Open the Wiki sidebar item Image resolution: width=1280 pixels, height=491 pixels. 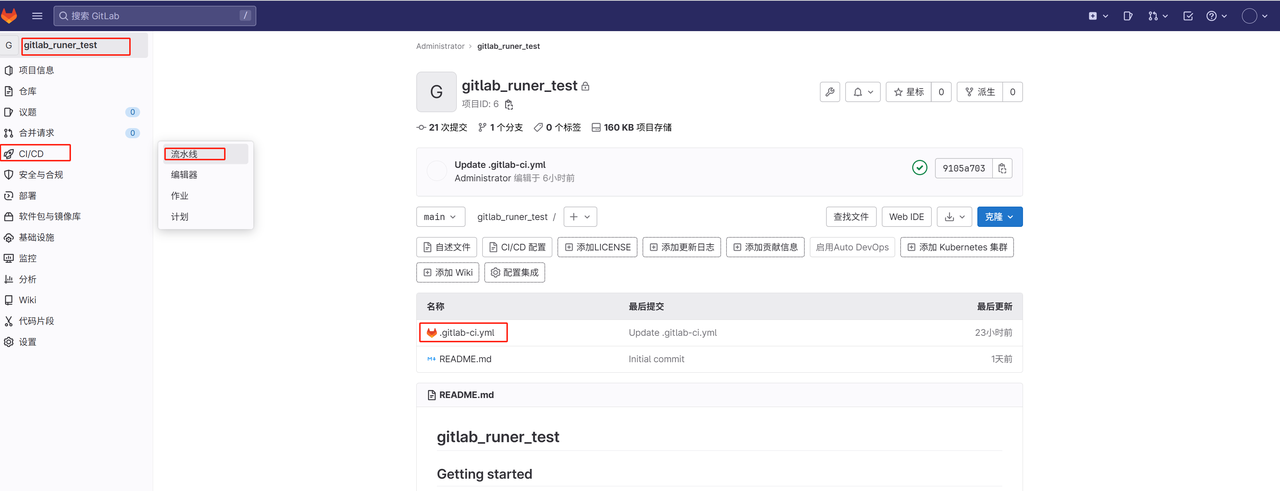point(28,300)
